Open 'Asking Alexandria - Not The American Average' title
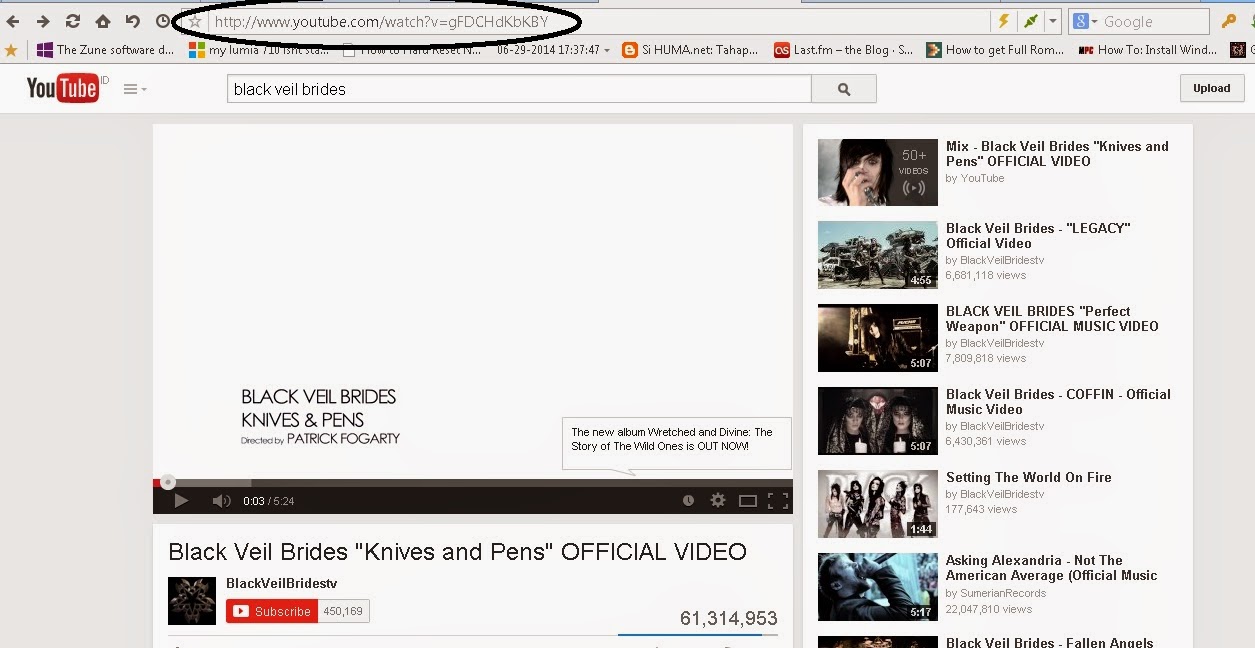Image resolution: width=1255 pixels, height=648 pixels. coord(1052,568)
